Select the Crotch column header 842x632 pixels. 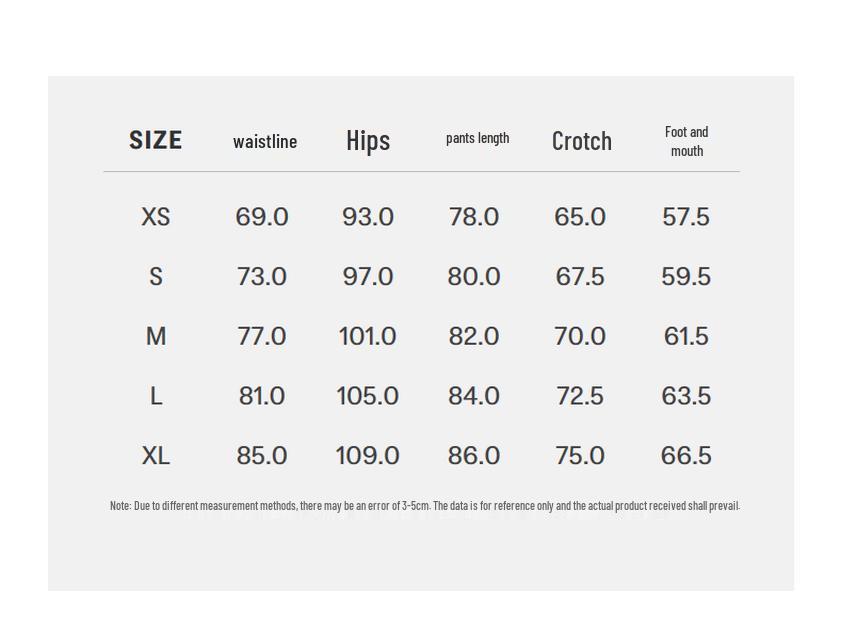581,141
